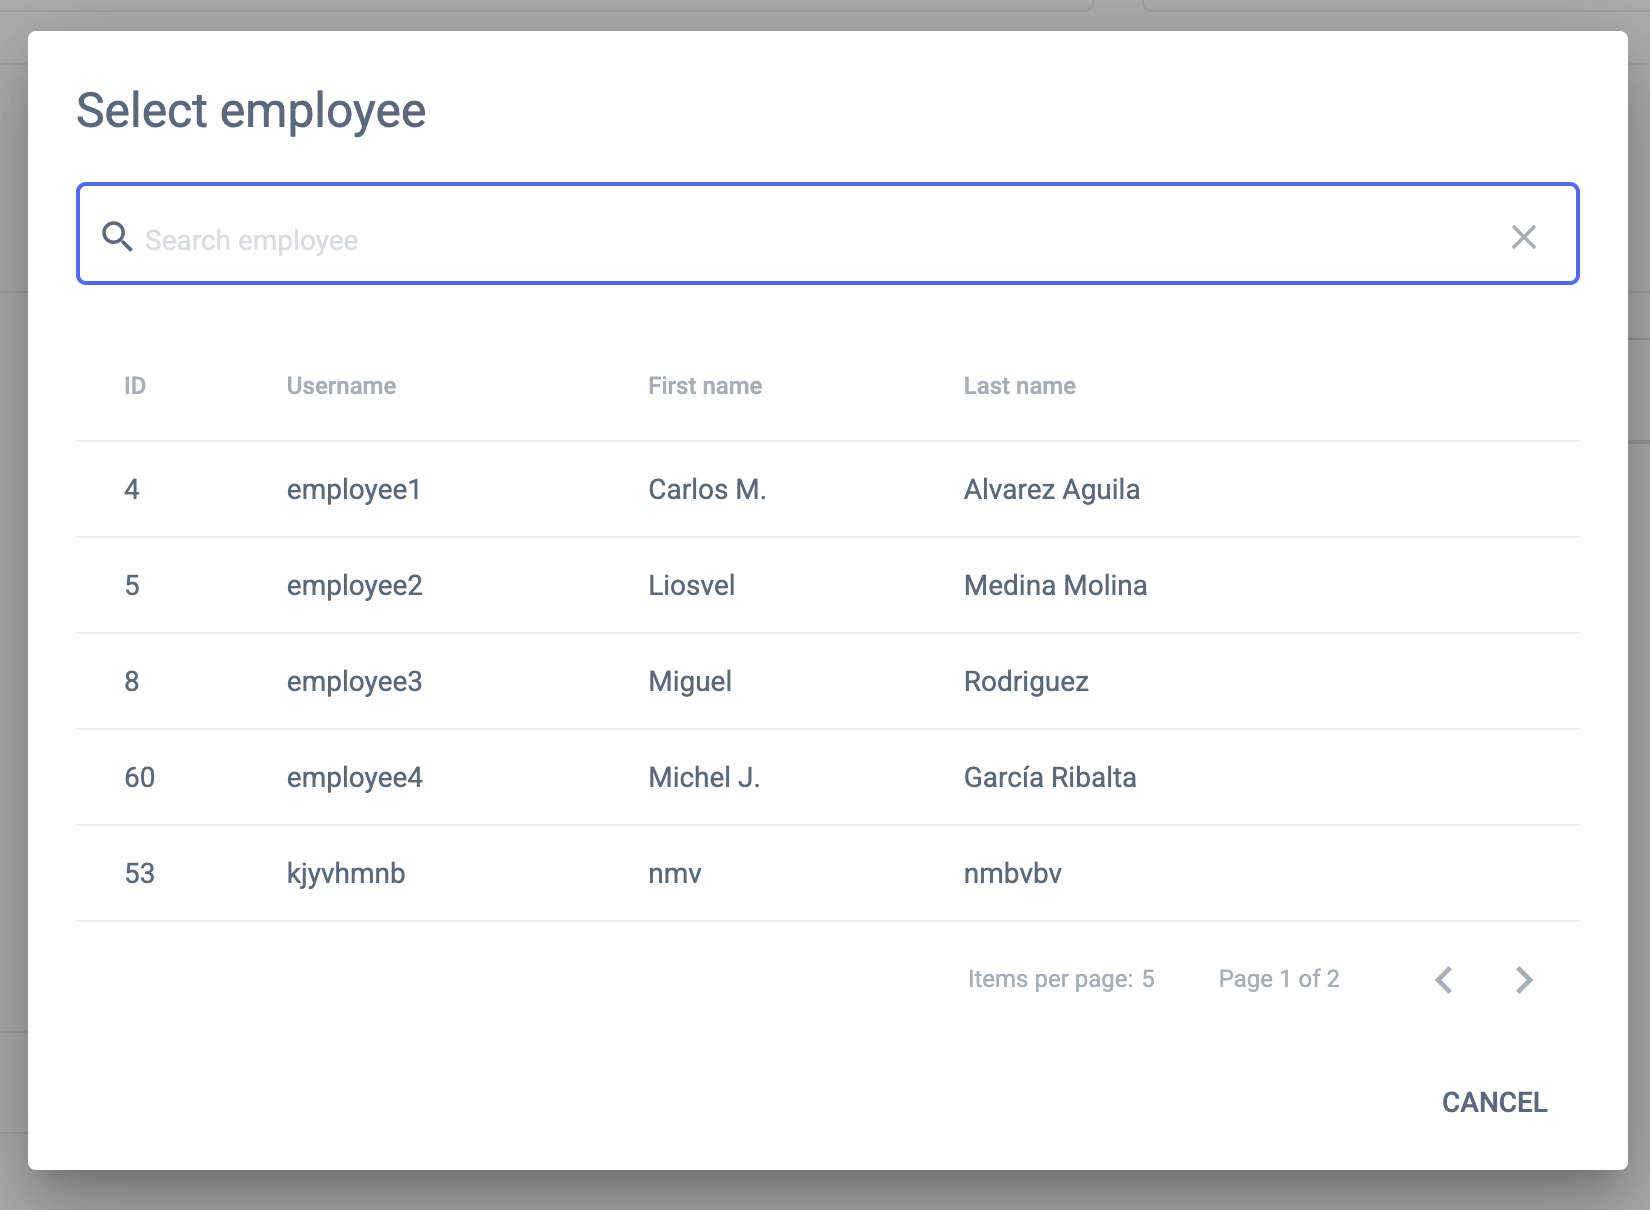Click the Last name column header

[x=1019, y=386]
